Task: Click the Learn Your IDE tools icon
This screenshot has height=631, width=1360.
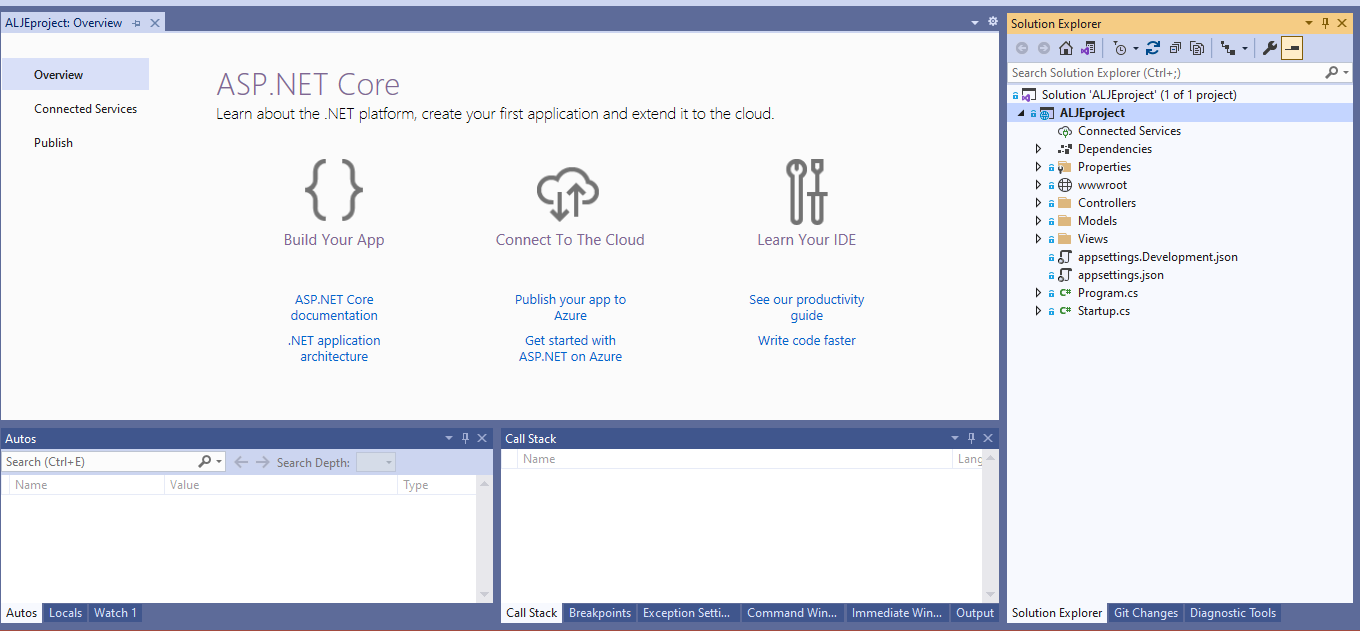Action: 806,191
